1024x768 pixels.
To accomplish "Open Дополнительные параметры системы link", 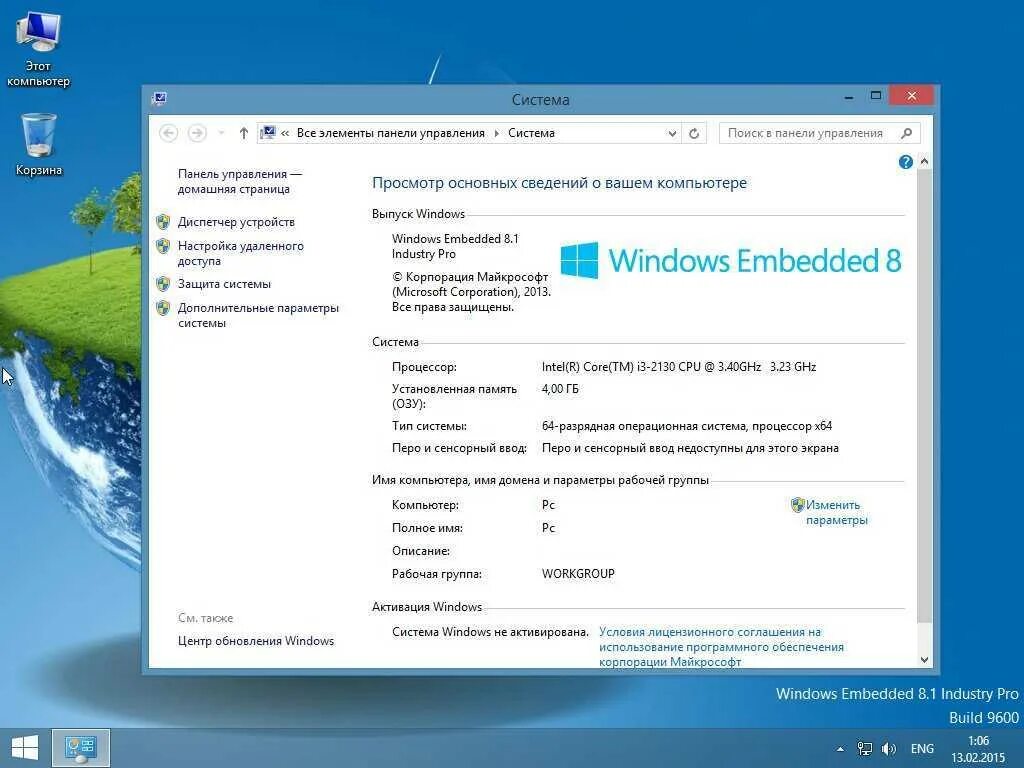I will [x=258, y=315].
